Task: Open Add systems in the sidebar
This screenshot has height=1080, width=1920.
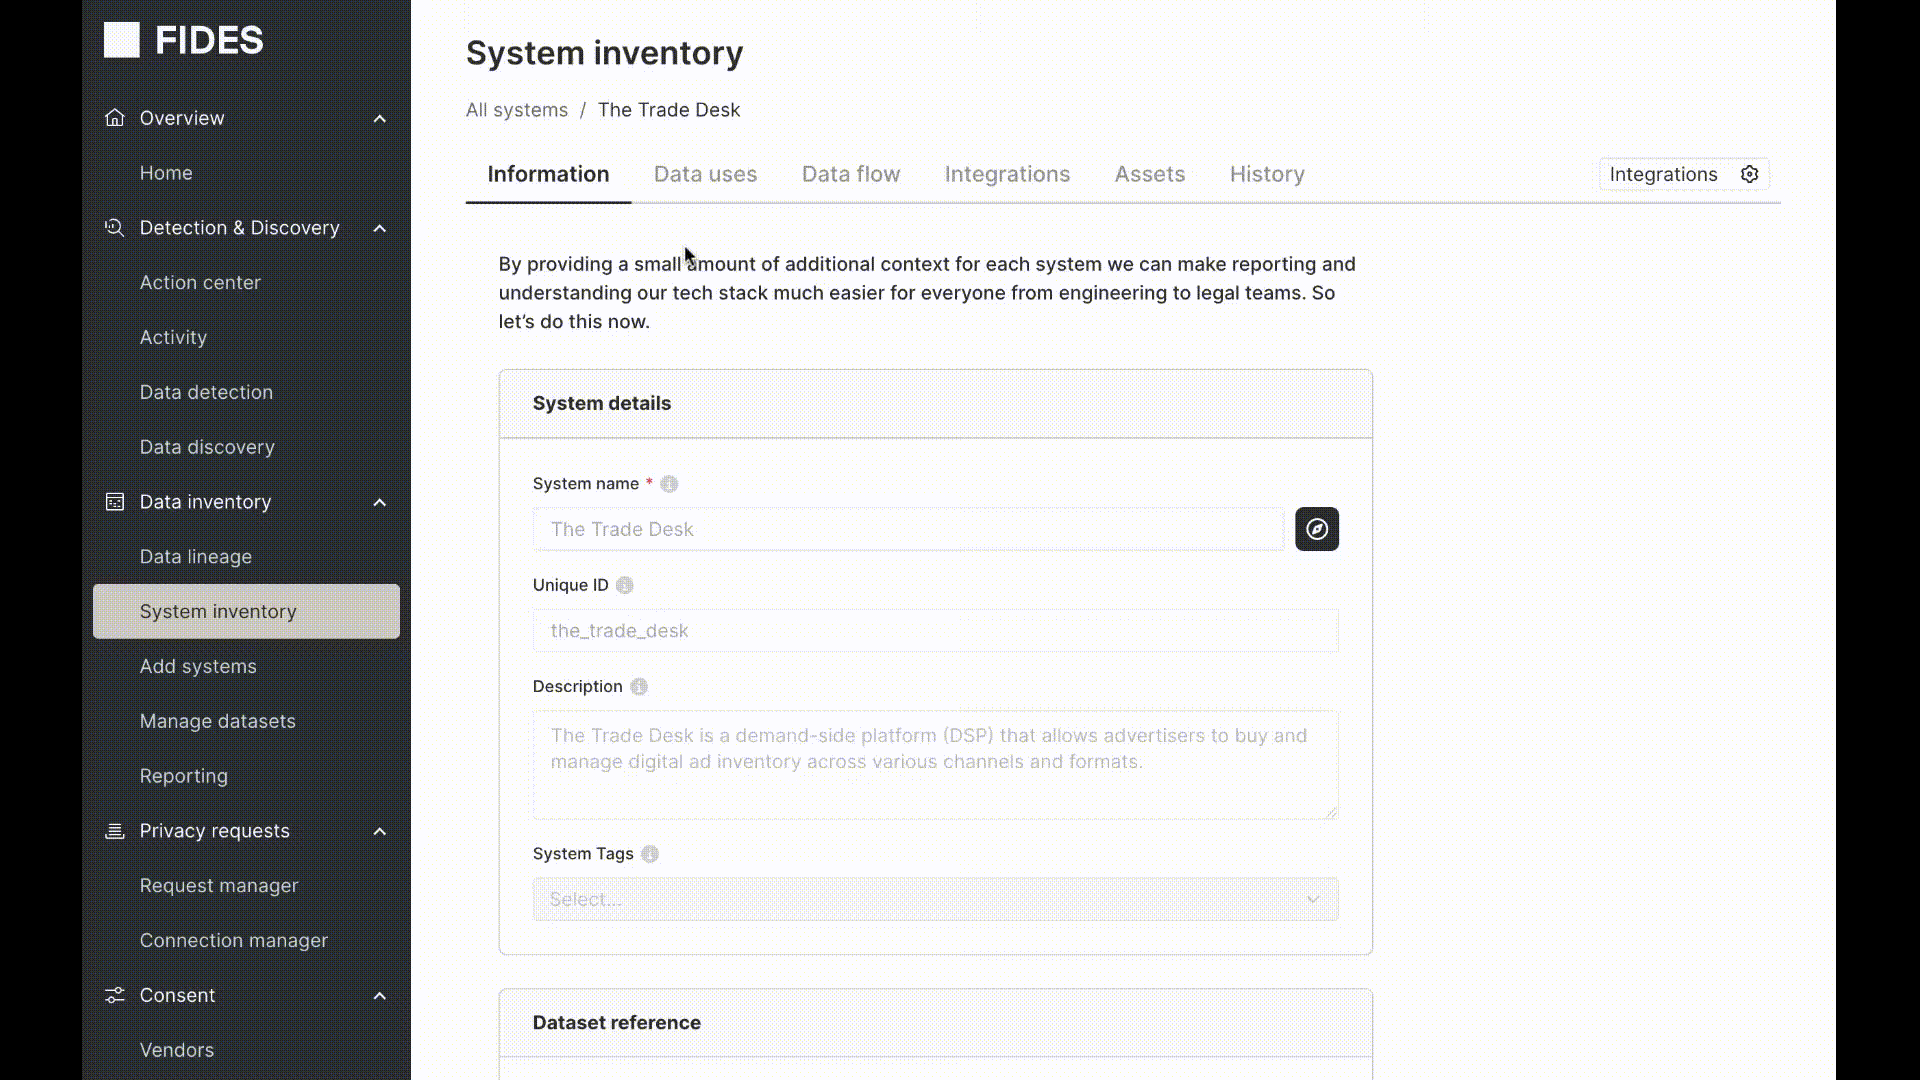Action: click(198, 666)
